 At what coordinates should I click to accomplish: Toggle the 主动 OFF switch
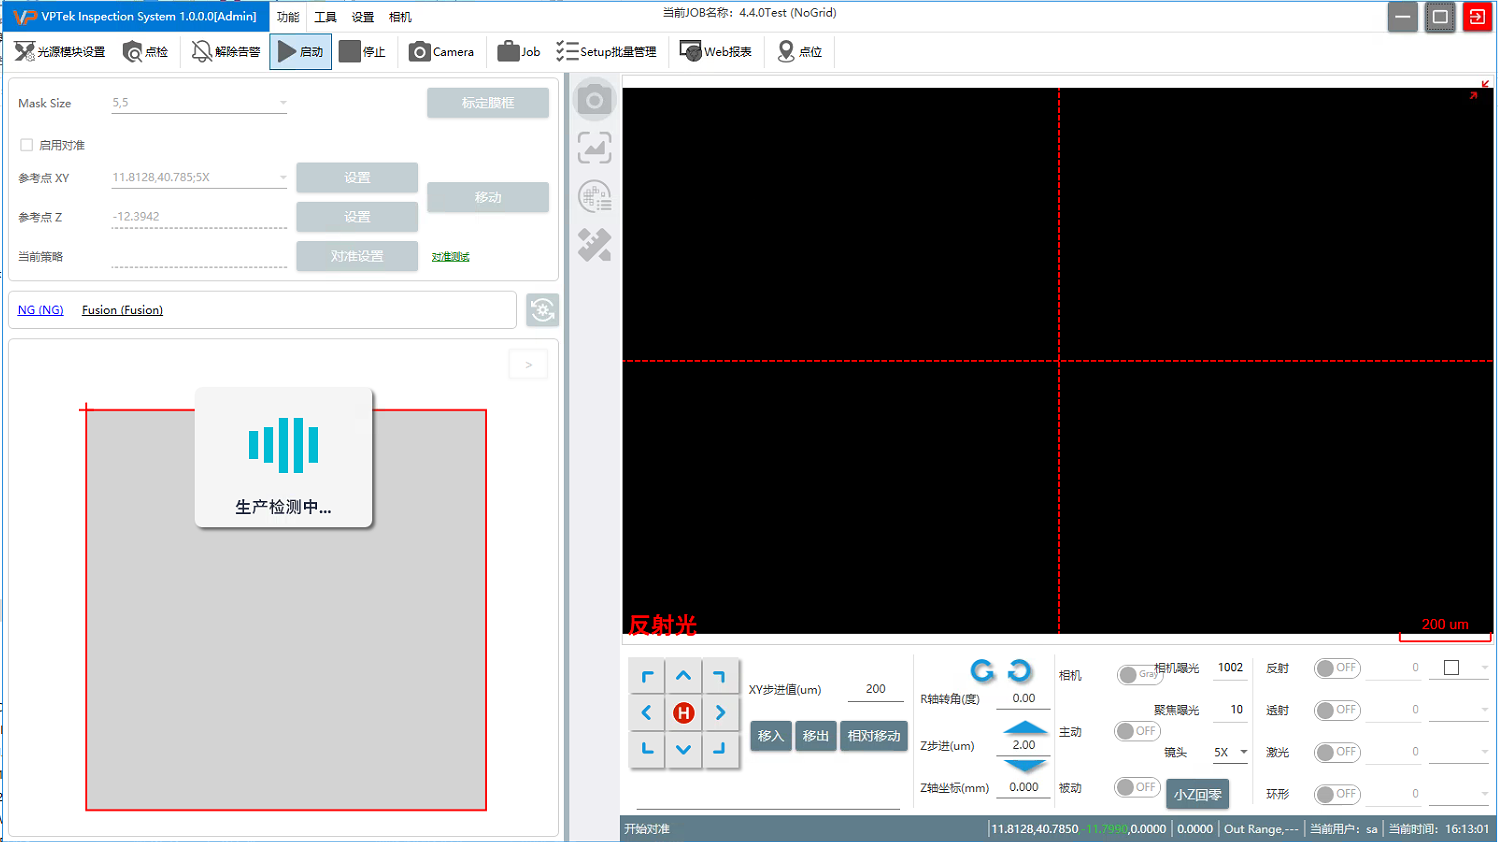click(1137, 731)
